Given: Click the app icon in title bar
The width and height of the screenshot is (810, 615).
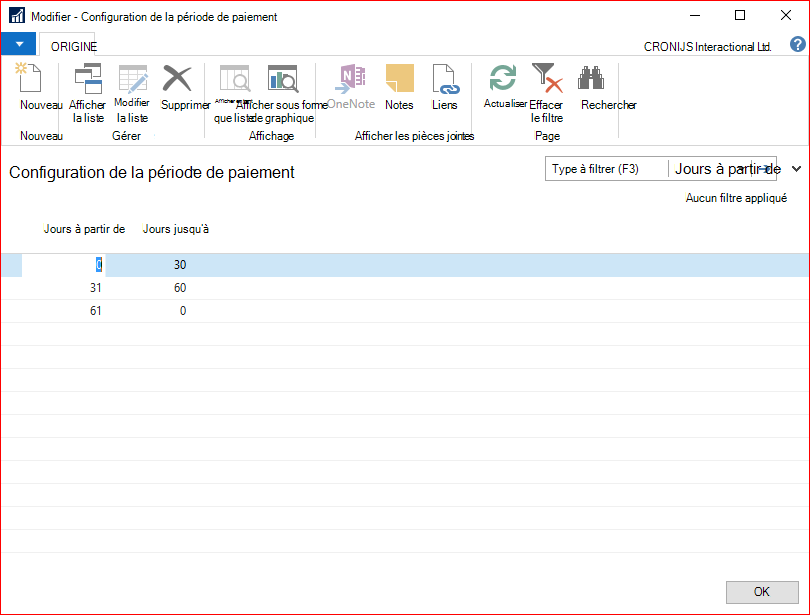Looking at the screenshot, I should pos(17,15).
